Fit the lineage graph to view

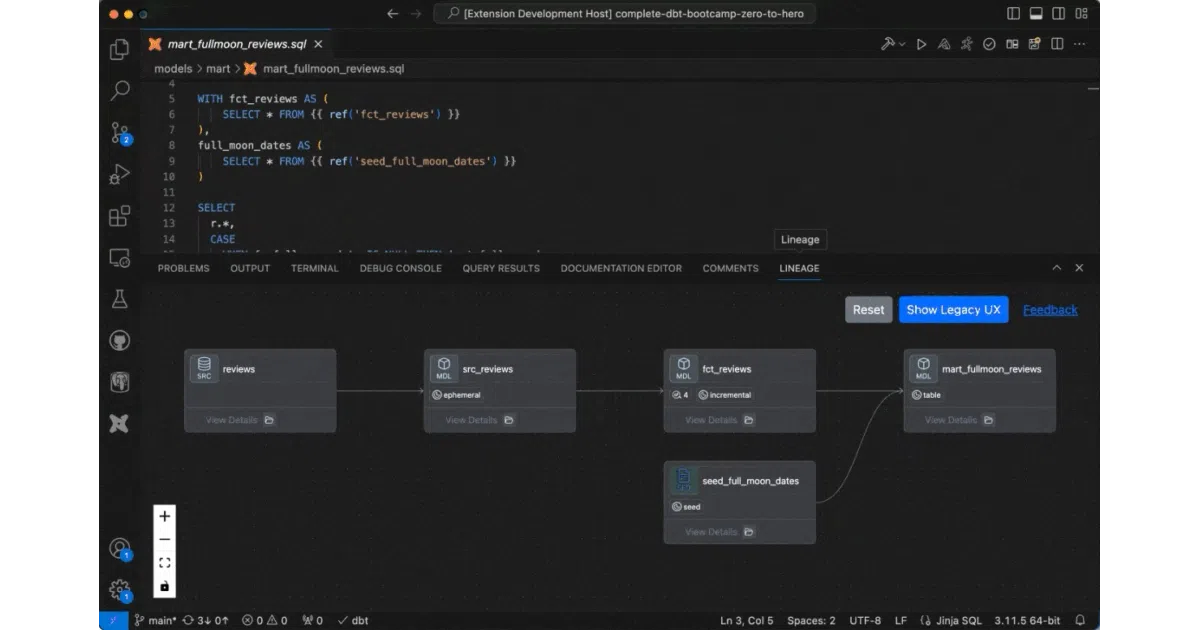(165, 563)
